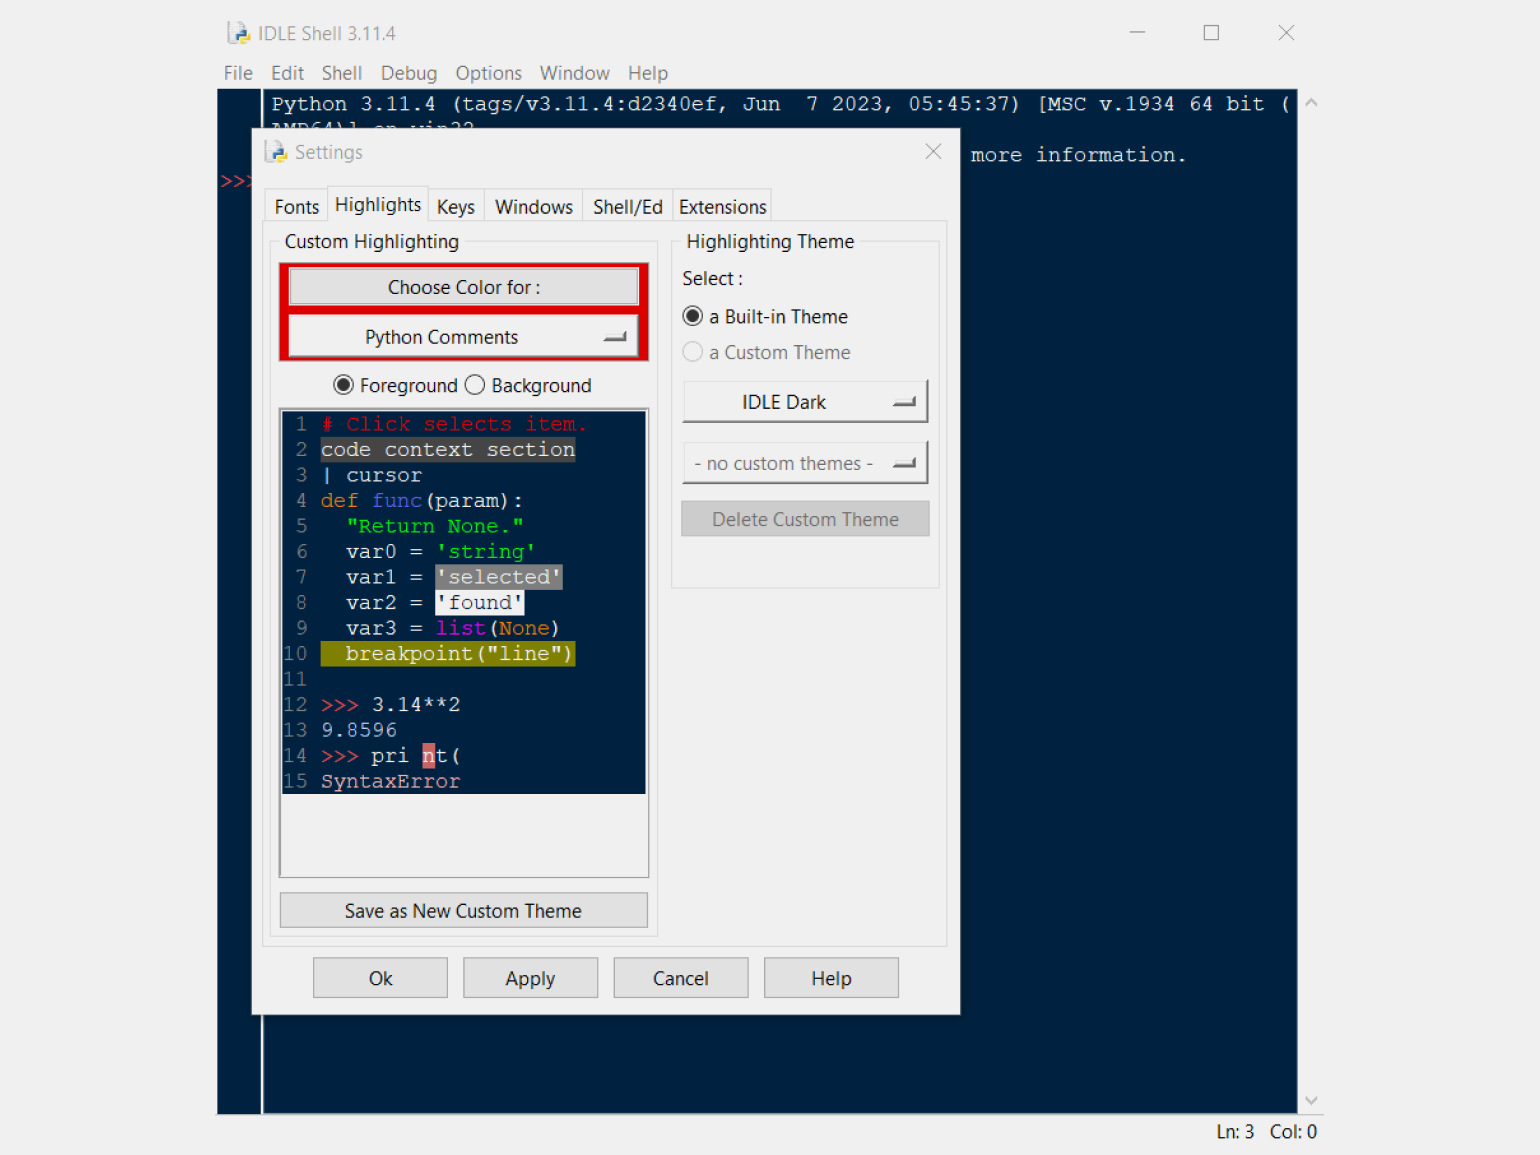Click the 'cursor' sample line

coord(384,475)
